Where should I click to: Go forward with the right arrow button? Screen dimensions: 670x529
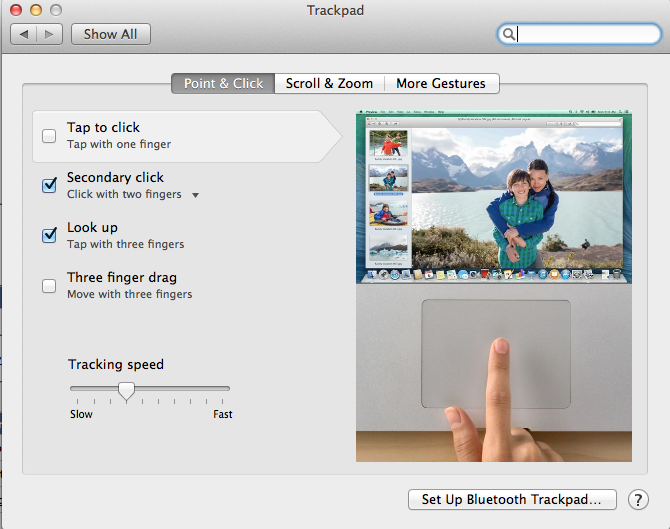[50, 34]
